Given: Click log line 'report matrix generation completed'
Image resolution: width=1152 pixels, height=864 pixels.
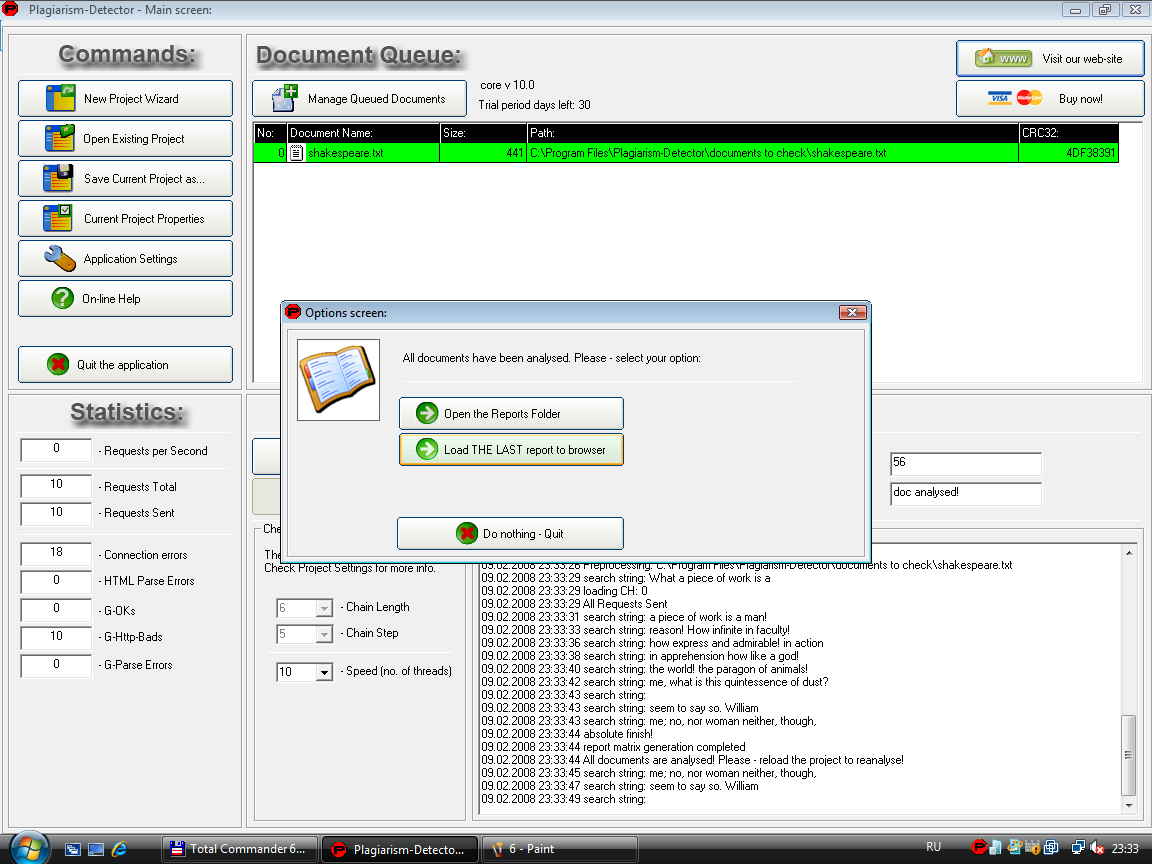Looking at the screenshot, I should [x=613, y=747].
